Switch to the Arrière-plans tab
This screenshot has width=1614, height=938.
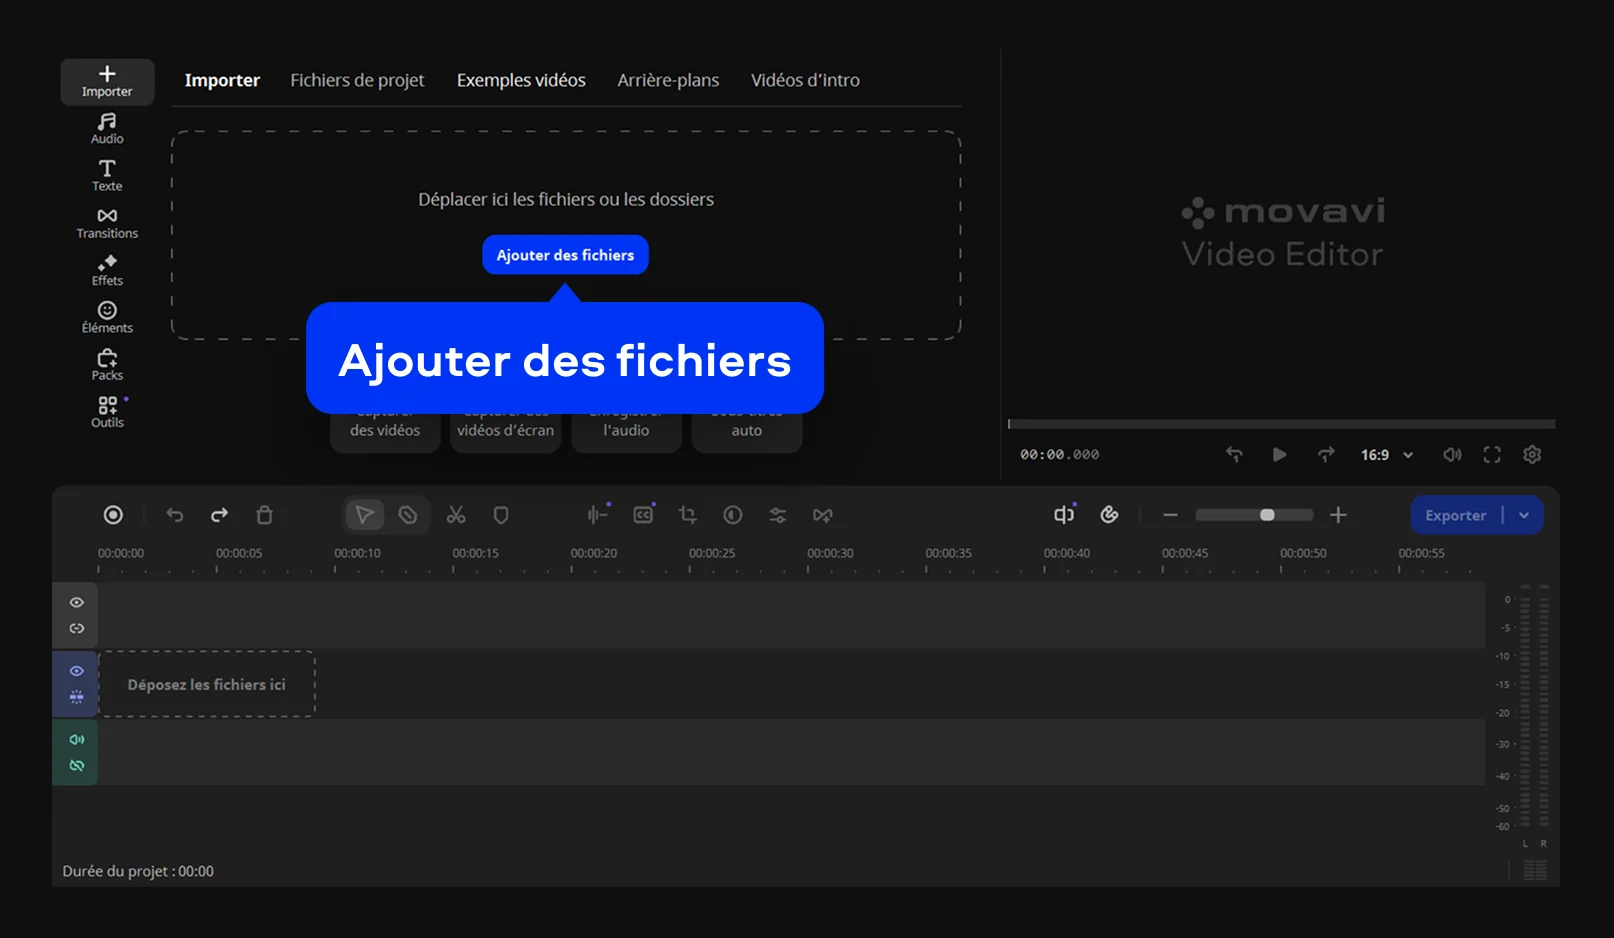pos(668,80)
